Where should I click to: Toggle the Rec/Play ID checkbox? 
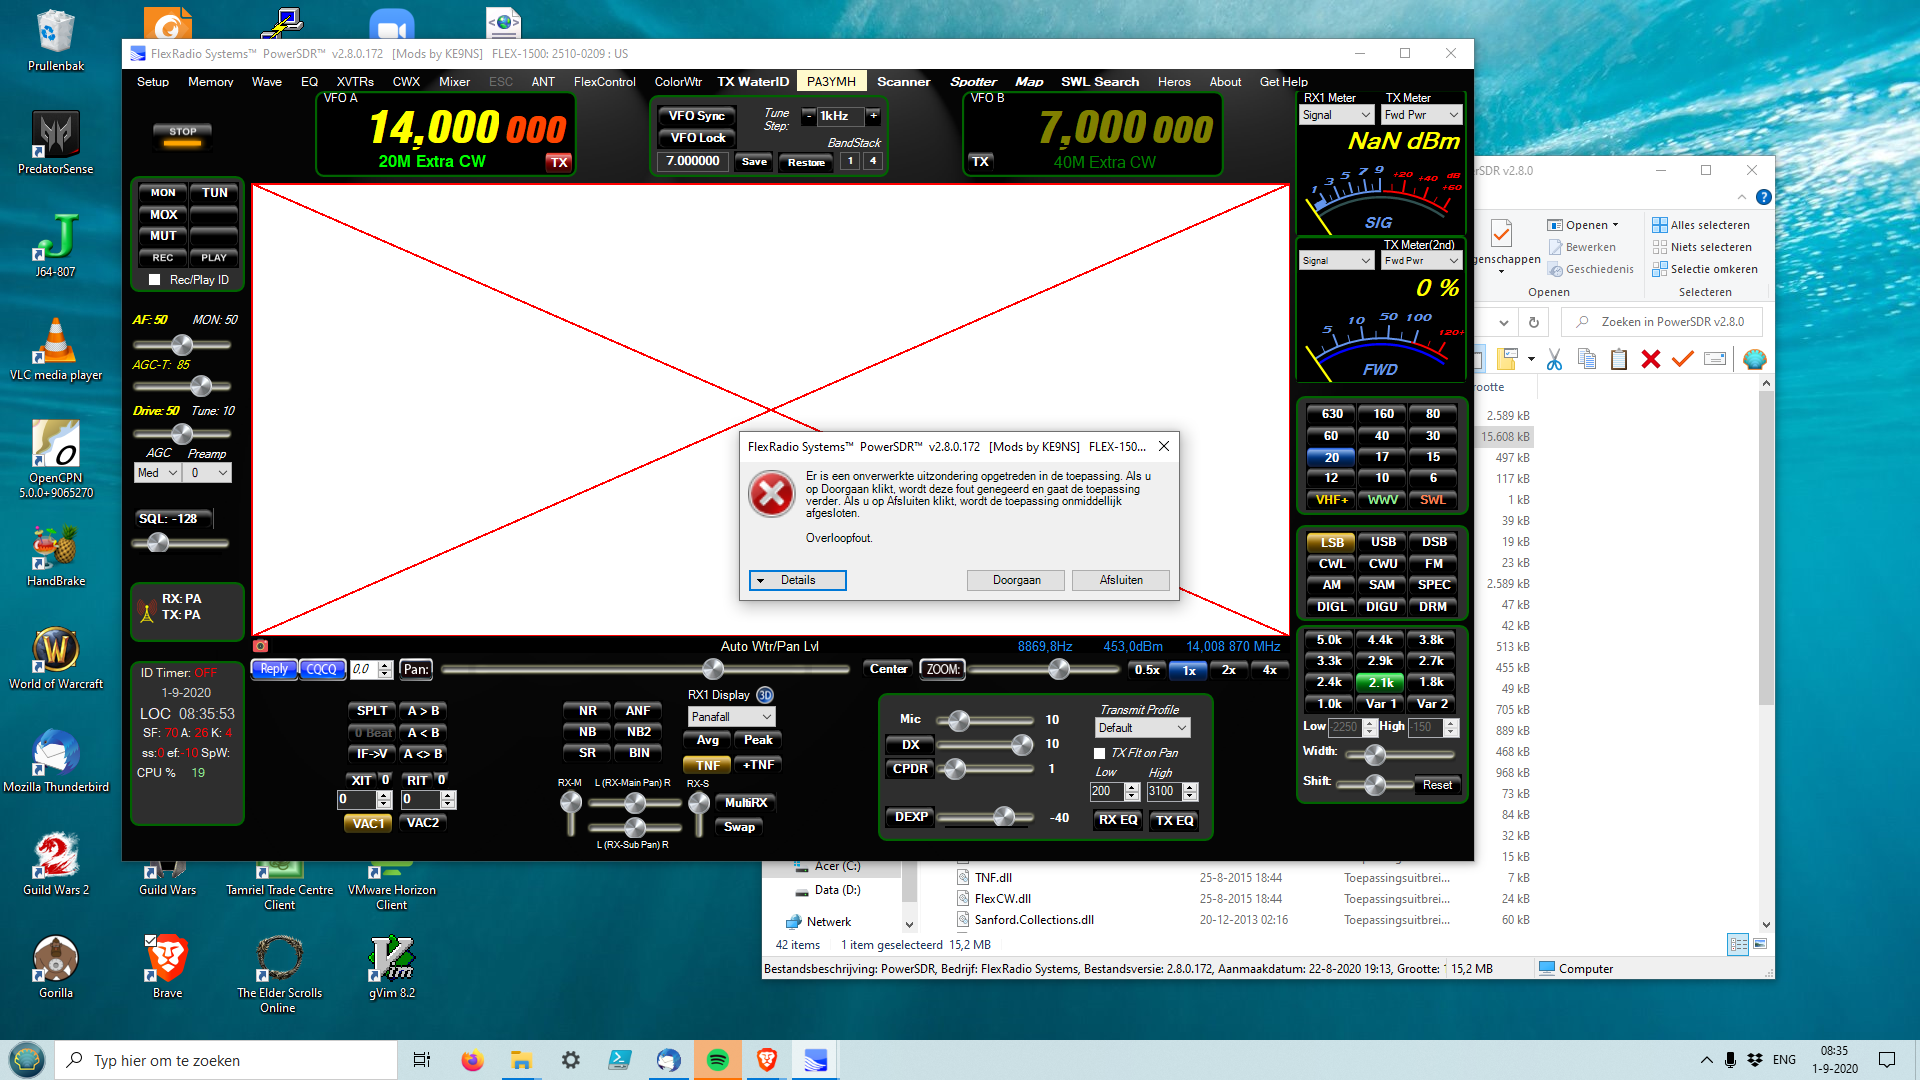154,280
